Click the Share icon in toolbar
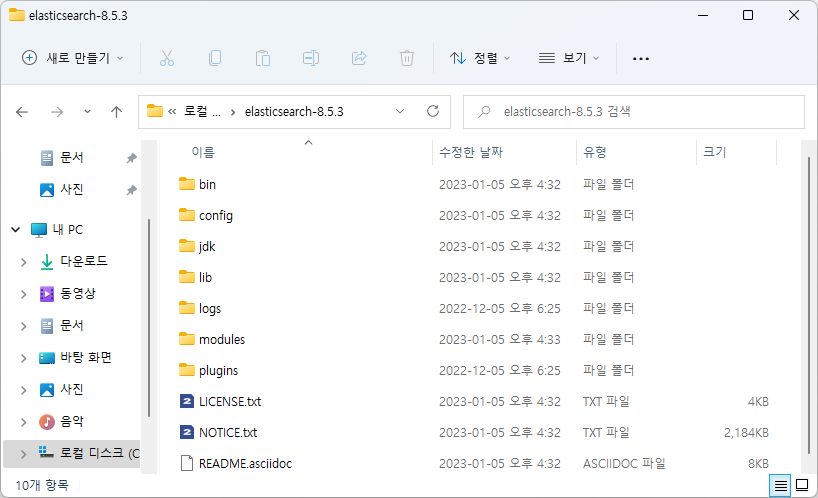This screenshot has height=498, width=818. click(359, 58)
